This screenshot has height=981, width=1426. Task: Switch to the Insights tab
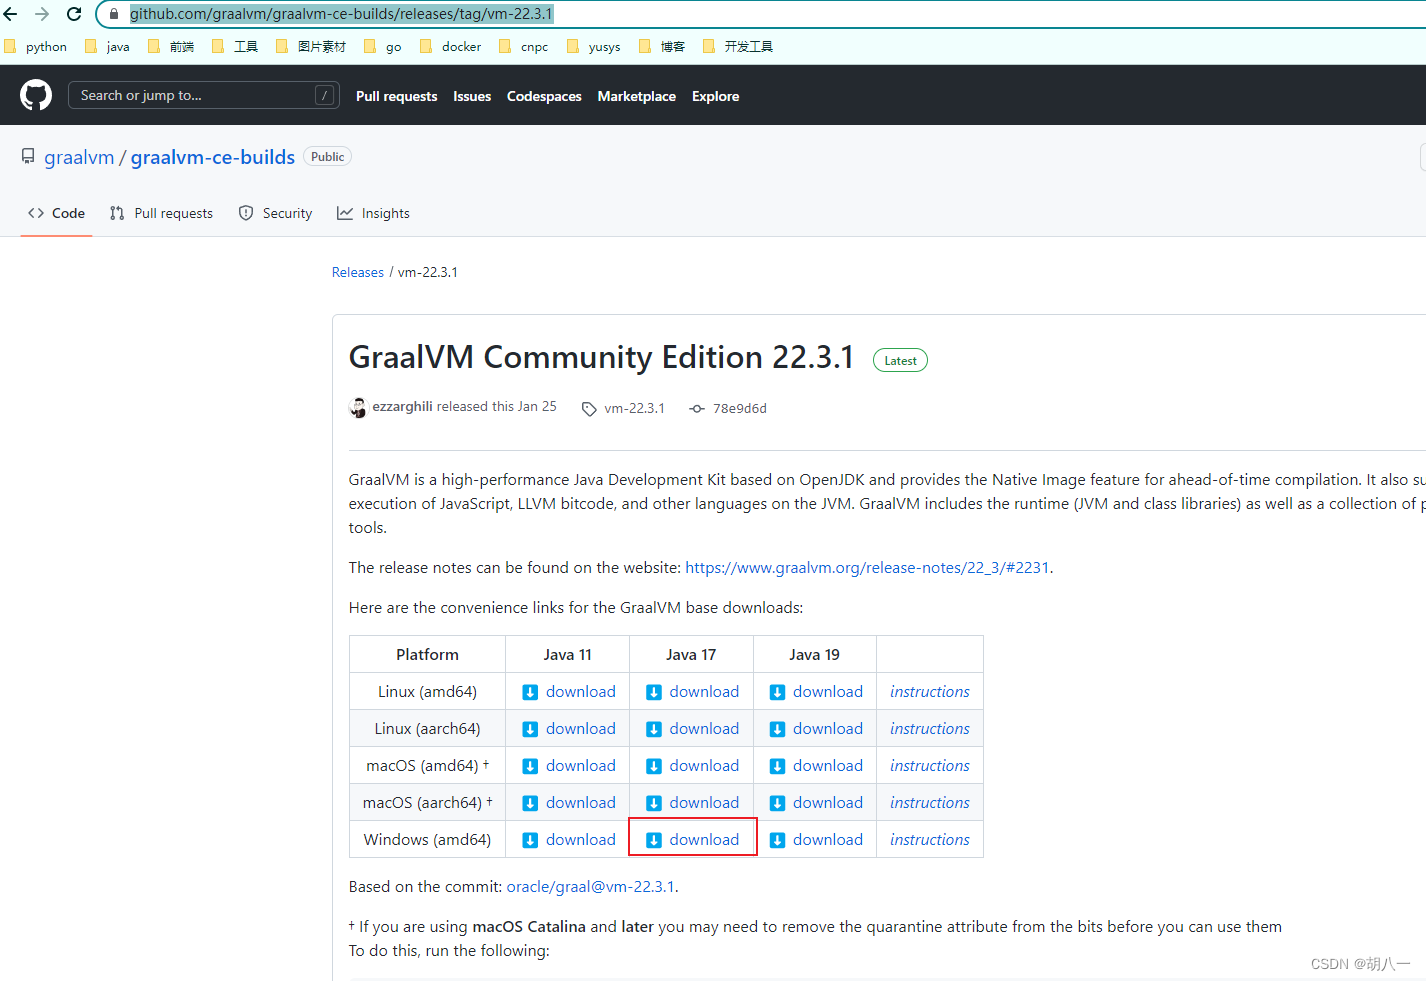(x=373, y=213)
